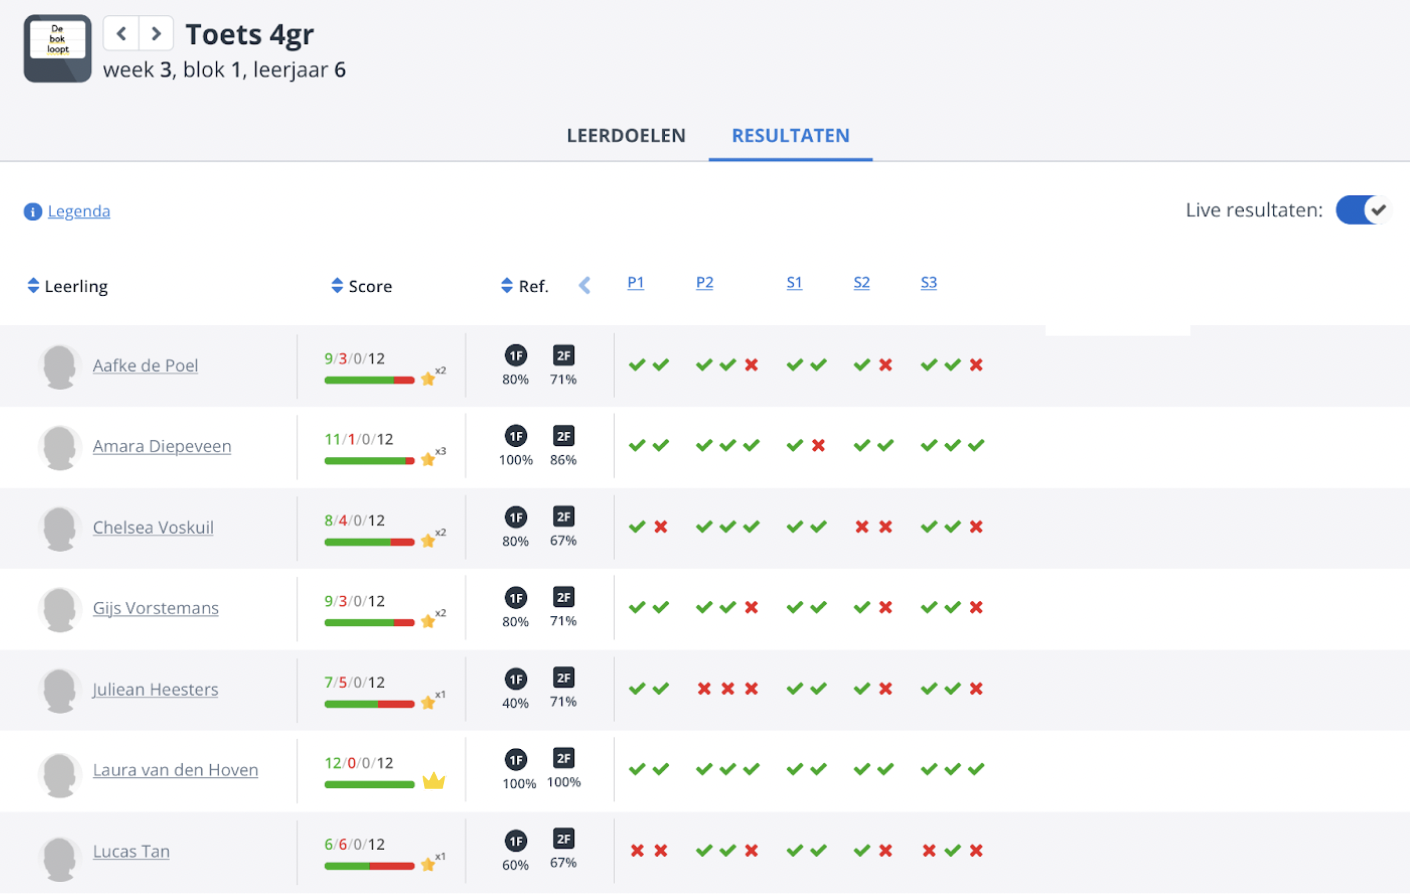Collapse the results columns via the chevron
Viewport: 1410px width, 894px height.
(585, 284)
